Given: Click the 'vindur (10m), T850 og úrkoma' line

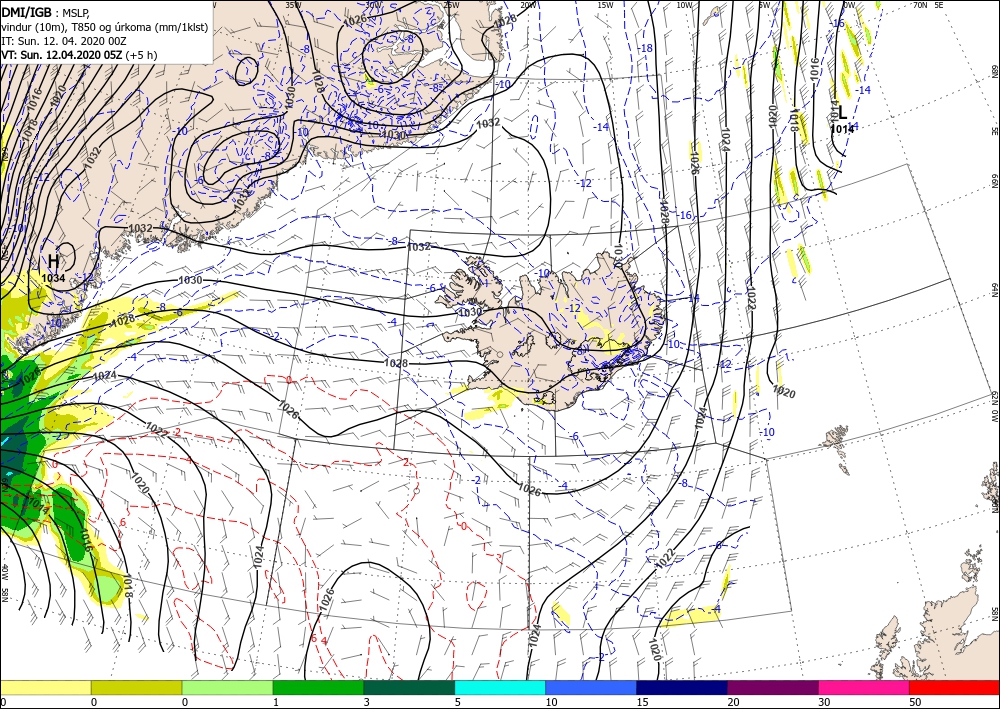Looking at the screenshot, I should (104, 27).
